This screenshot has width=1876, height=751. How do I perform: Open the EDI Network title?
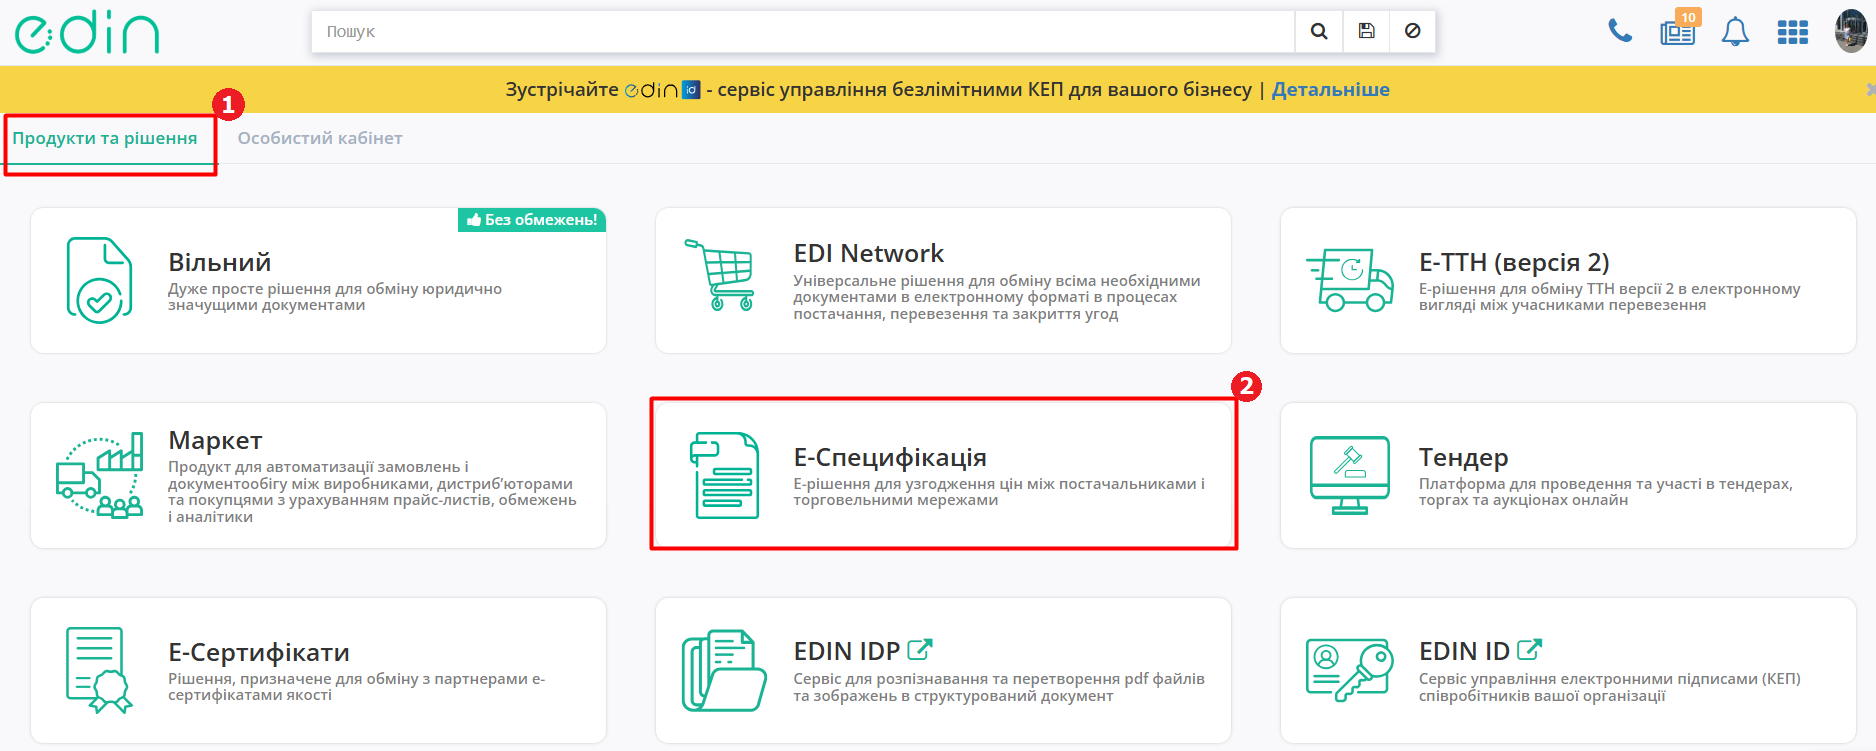tap(868, 253)
